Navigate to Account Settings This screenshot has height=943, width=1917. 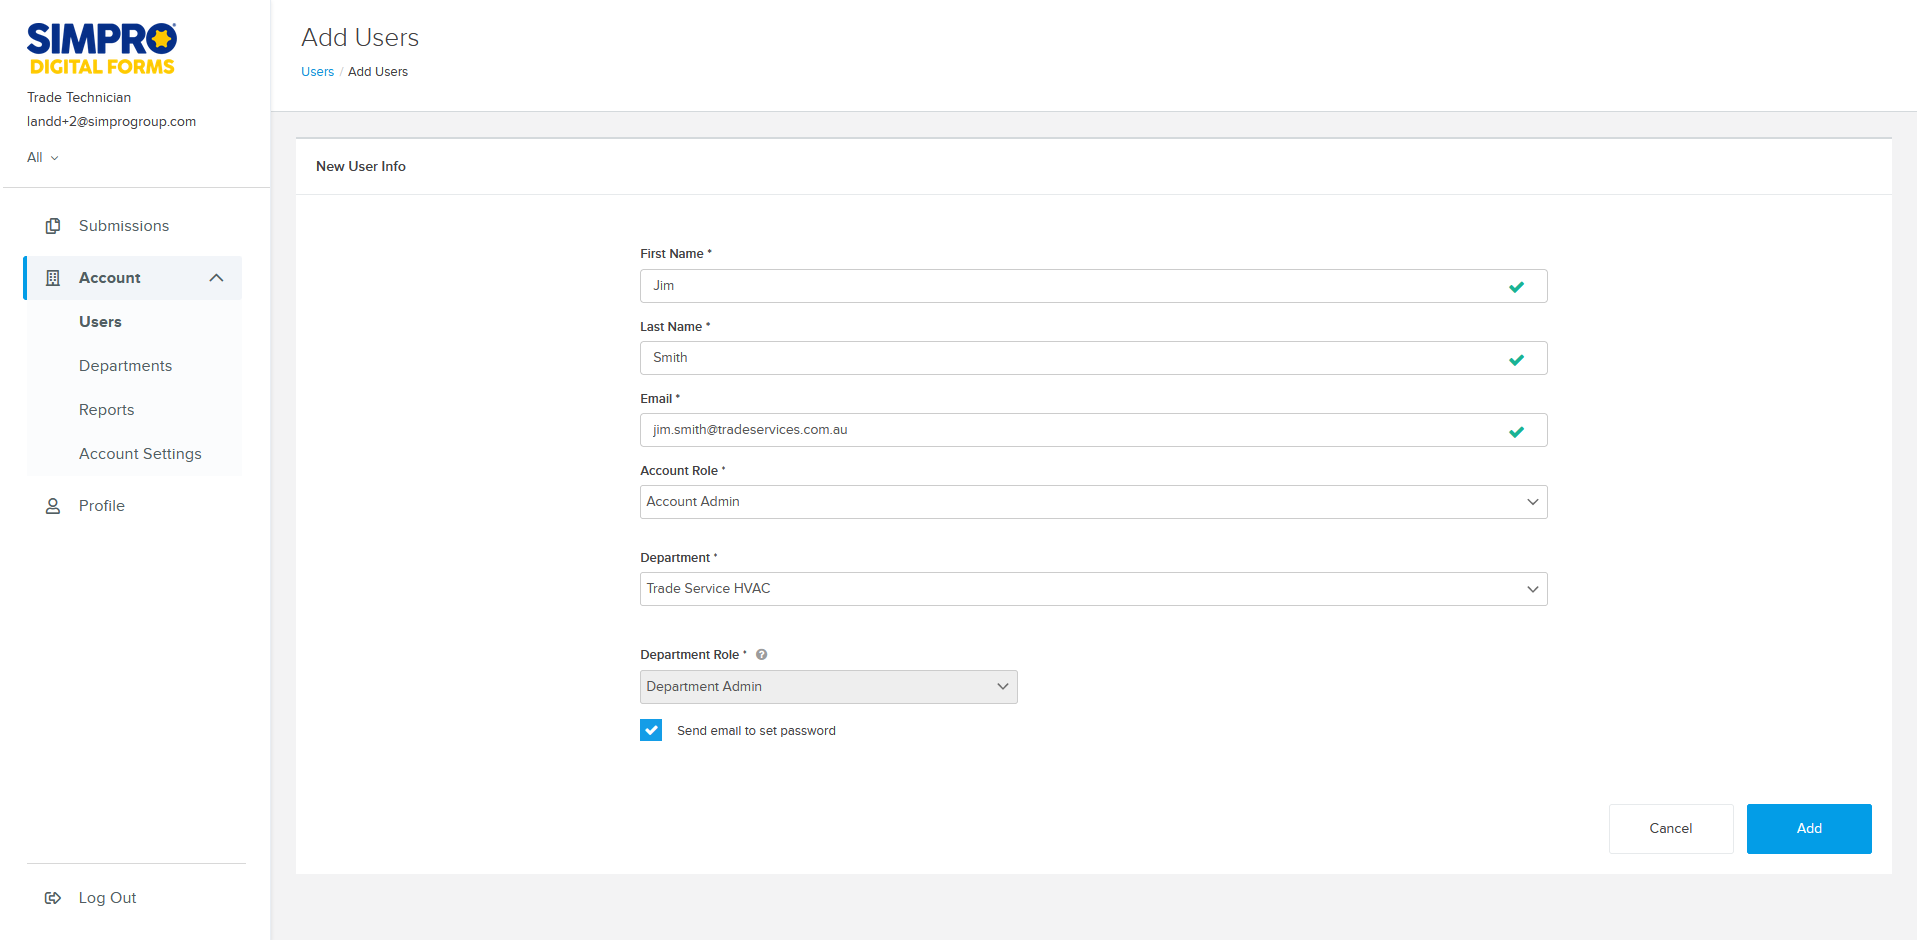[x=140, y=454]
